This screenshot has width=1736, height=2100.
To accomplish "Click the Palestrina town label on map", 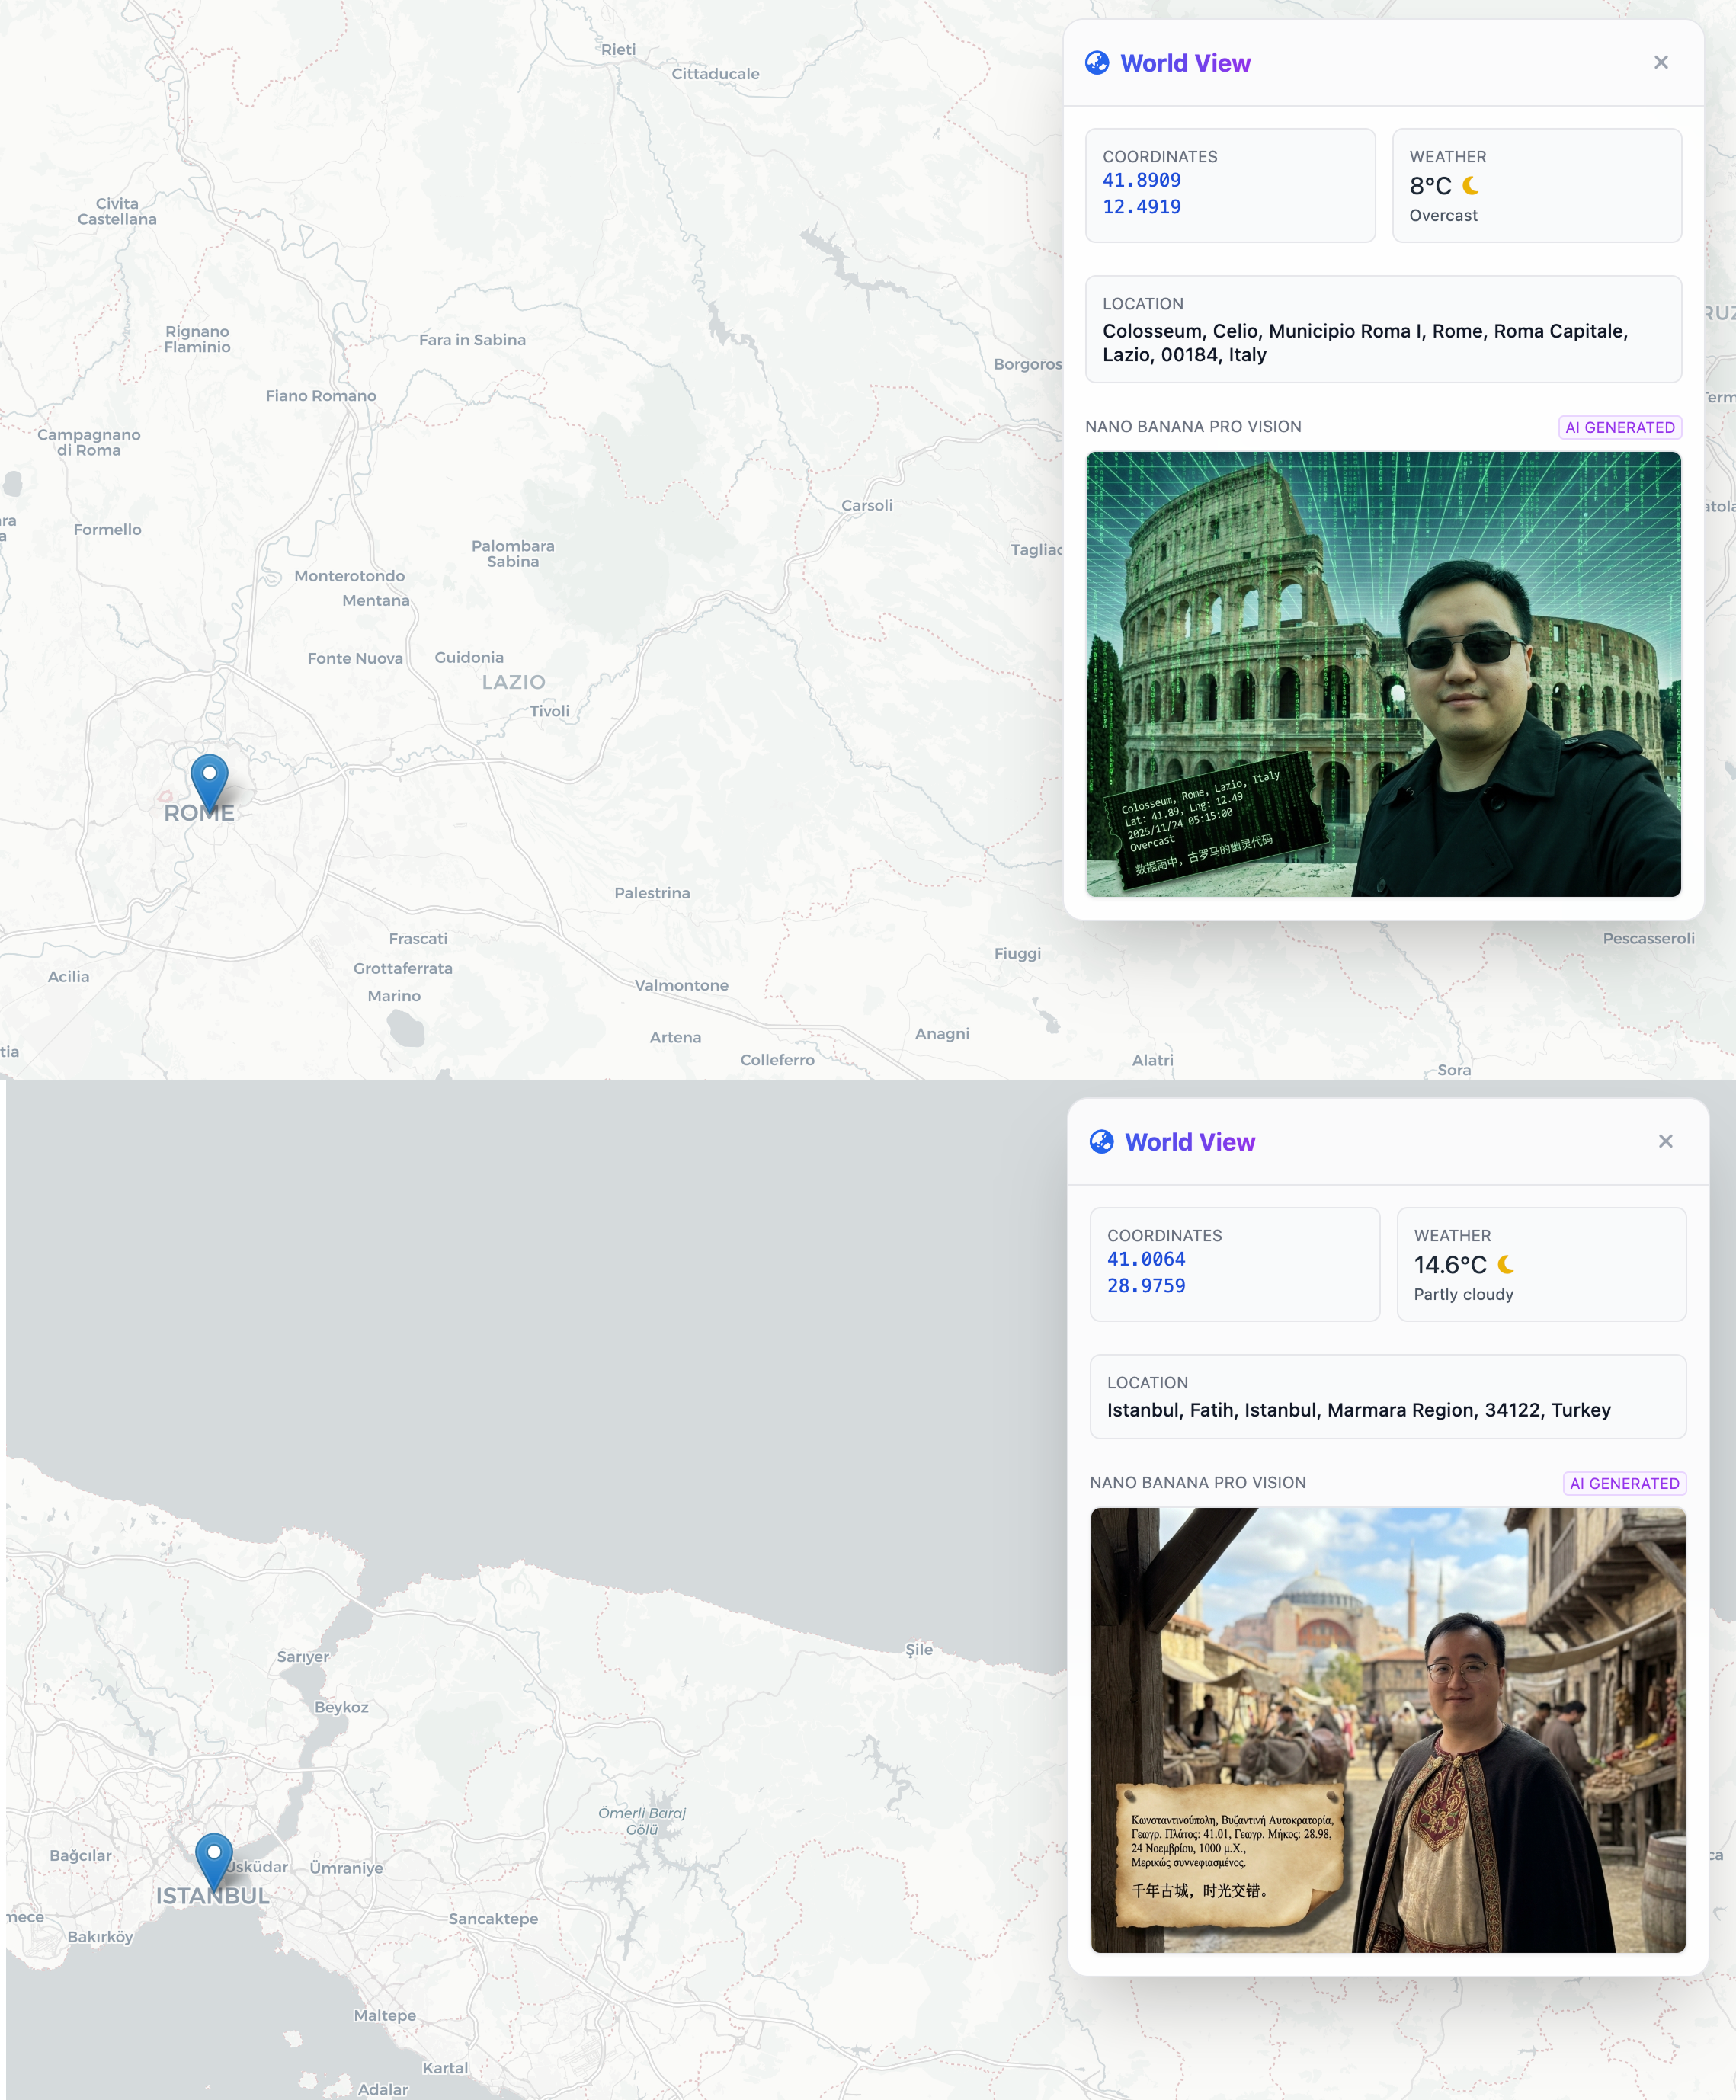I will tap(651, 893).
